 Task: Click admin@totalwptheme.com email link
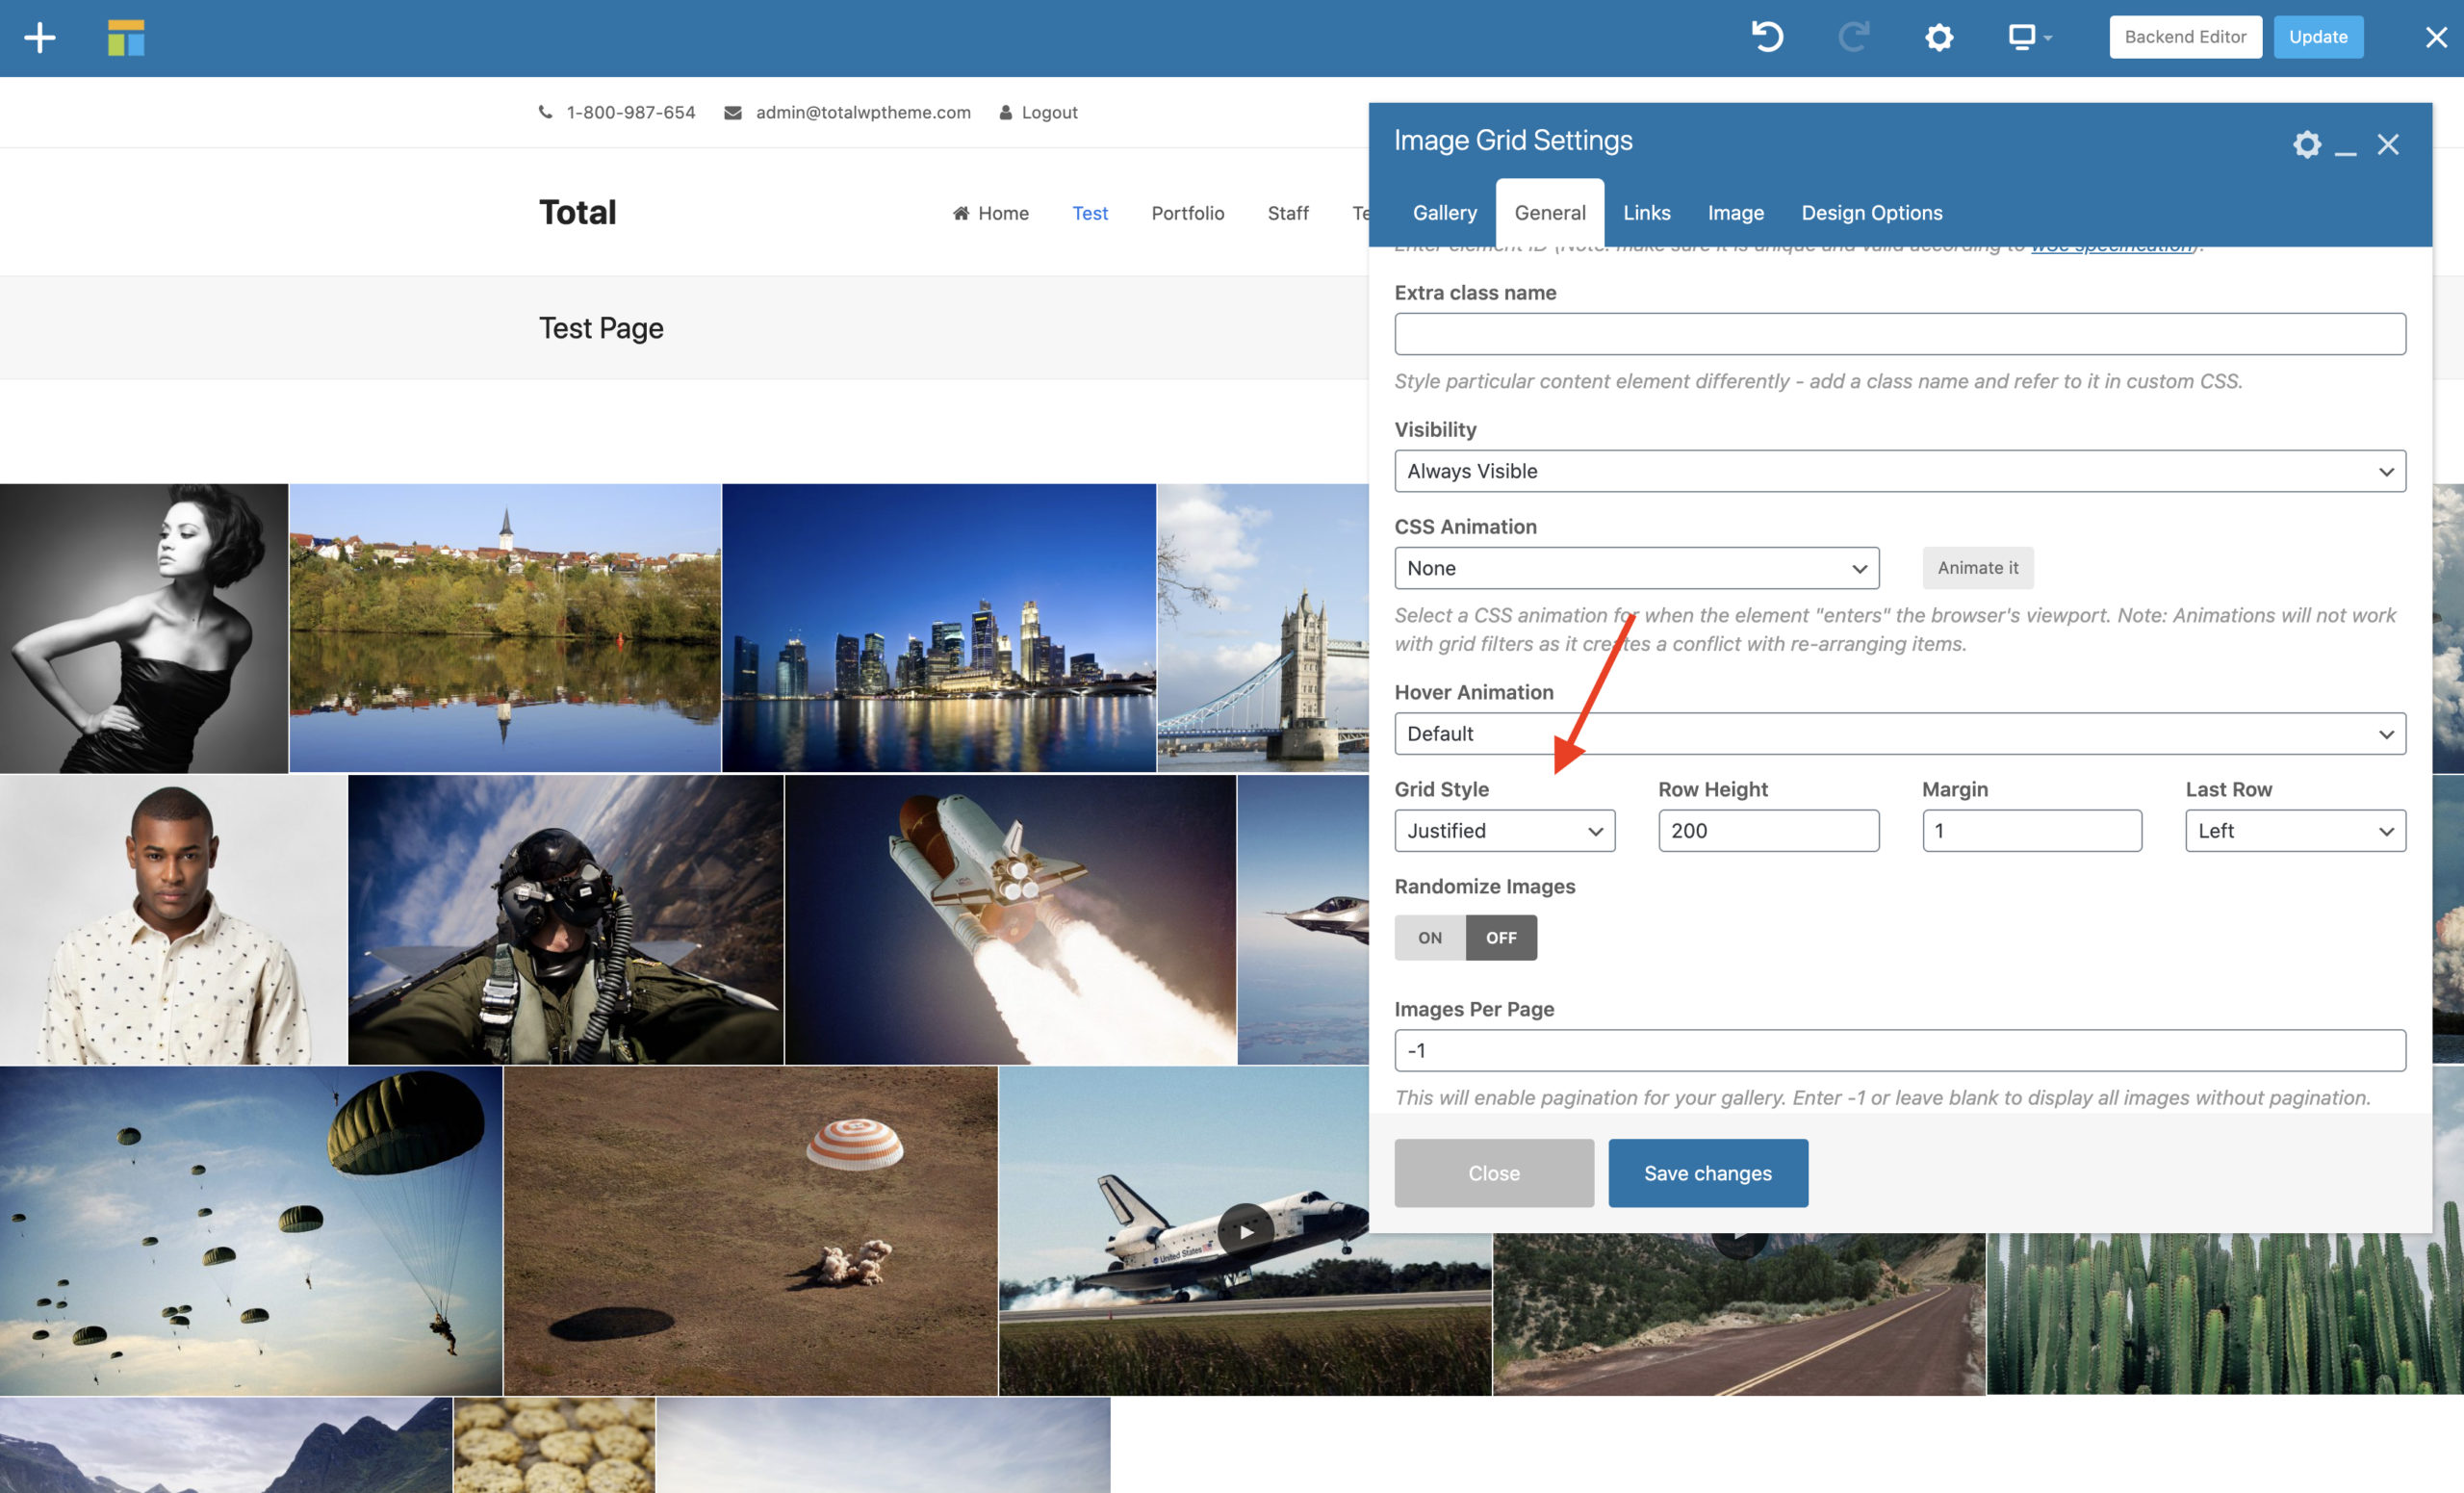click(x=863, y=113)
